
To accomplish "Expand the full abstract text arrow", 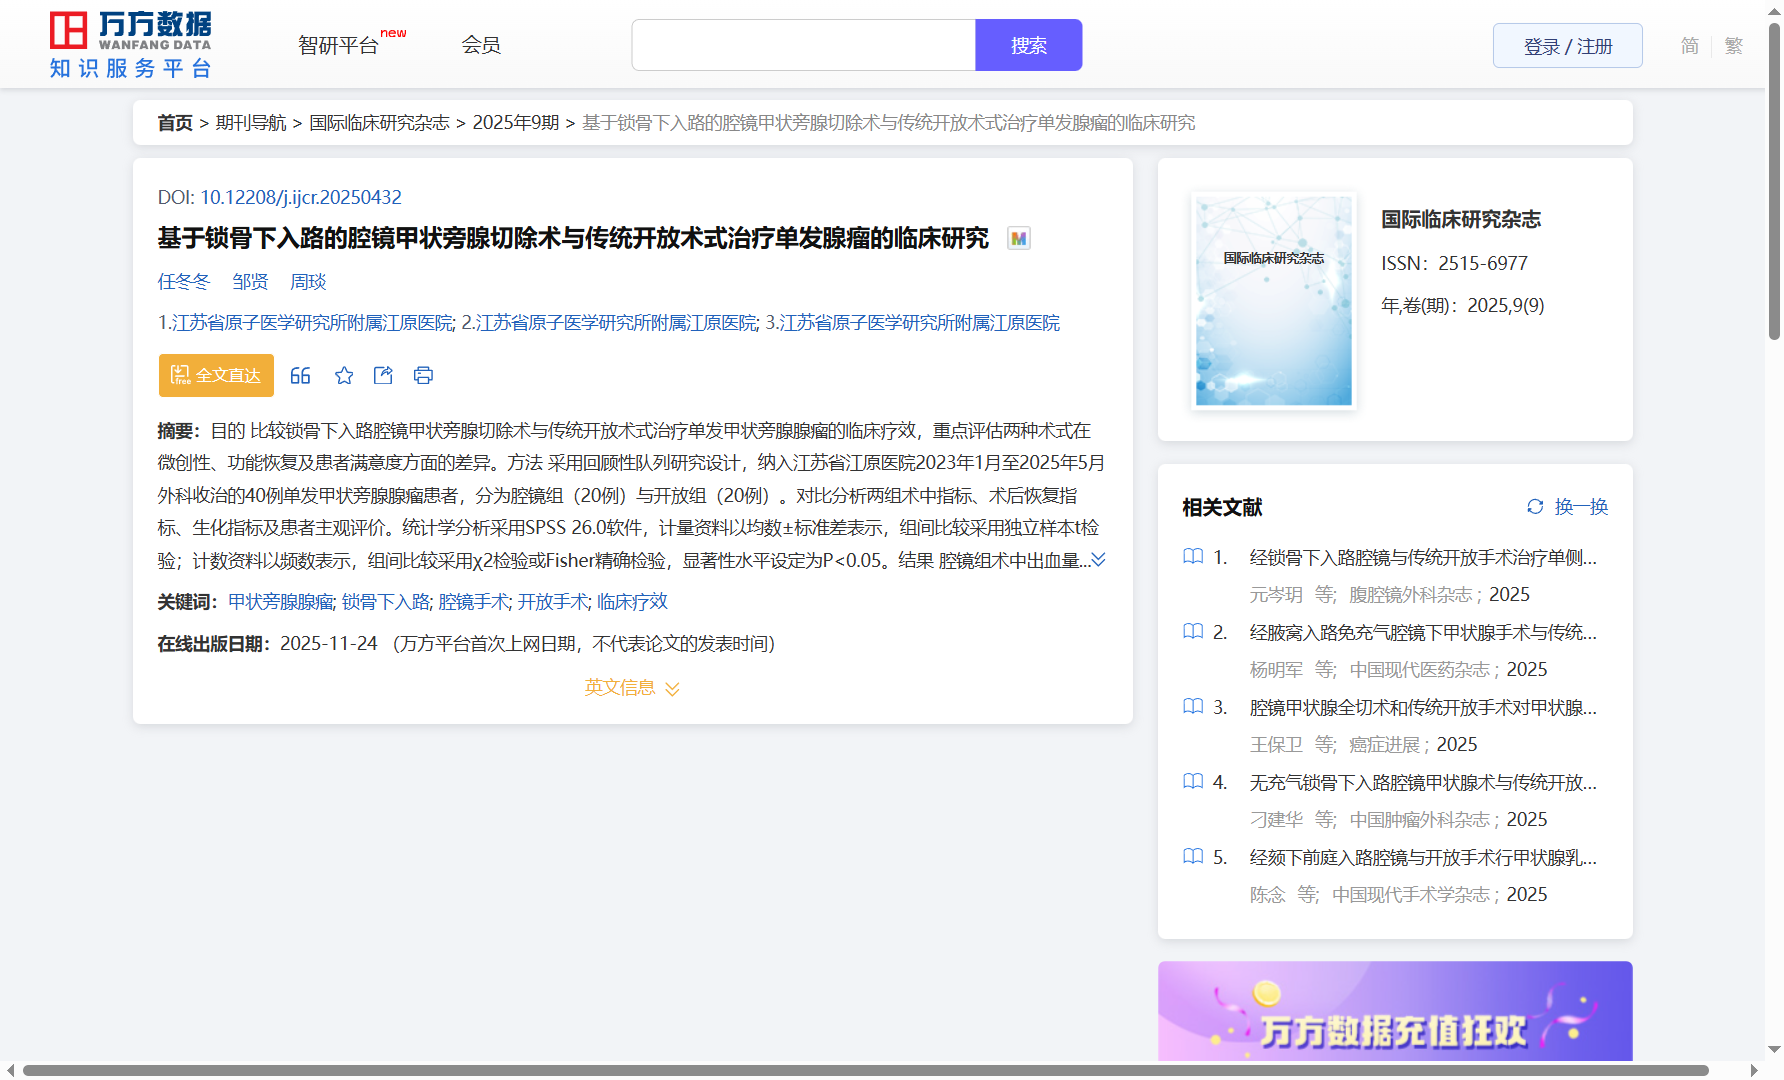I will click(x=1098, y=560).
